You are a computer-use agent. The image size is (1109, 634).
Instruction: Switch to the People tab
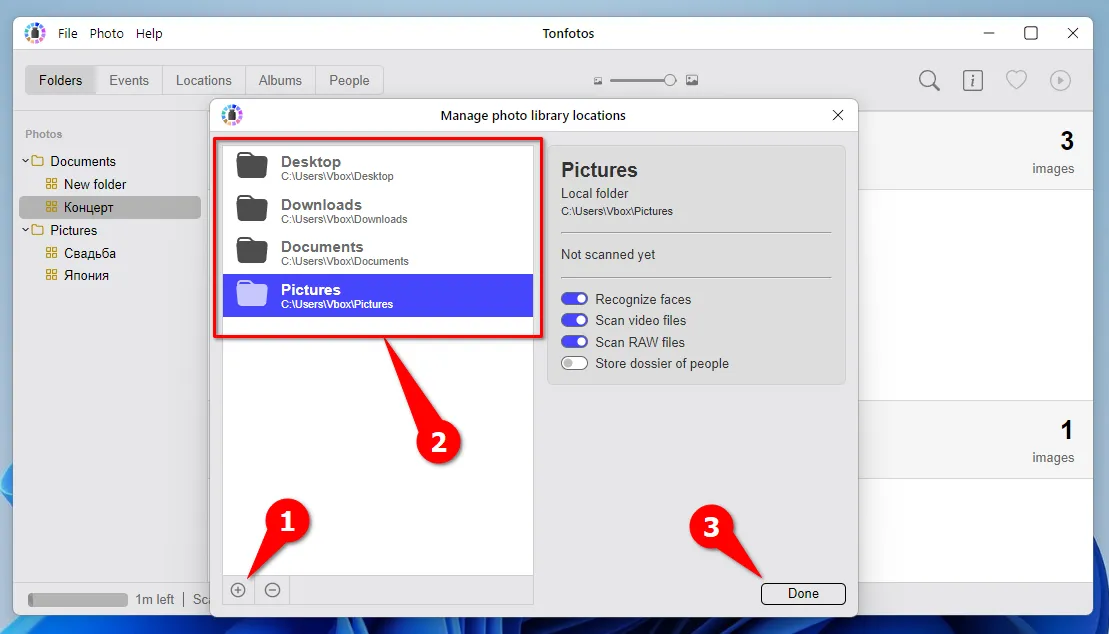[x=349, y=81]
